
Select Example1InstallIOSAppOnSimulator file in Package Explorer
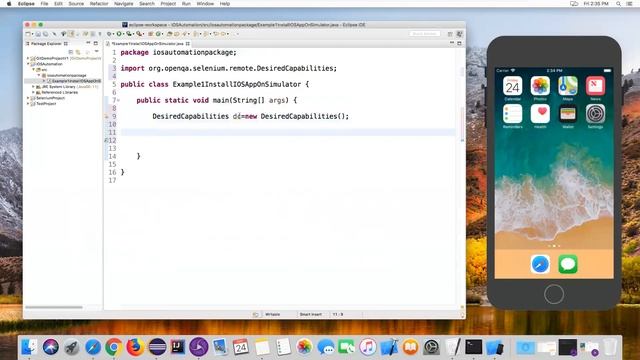tap(73, 81)
